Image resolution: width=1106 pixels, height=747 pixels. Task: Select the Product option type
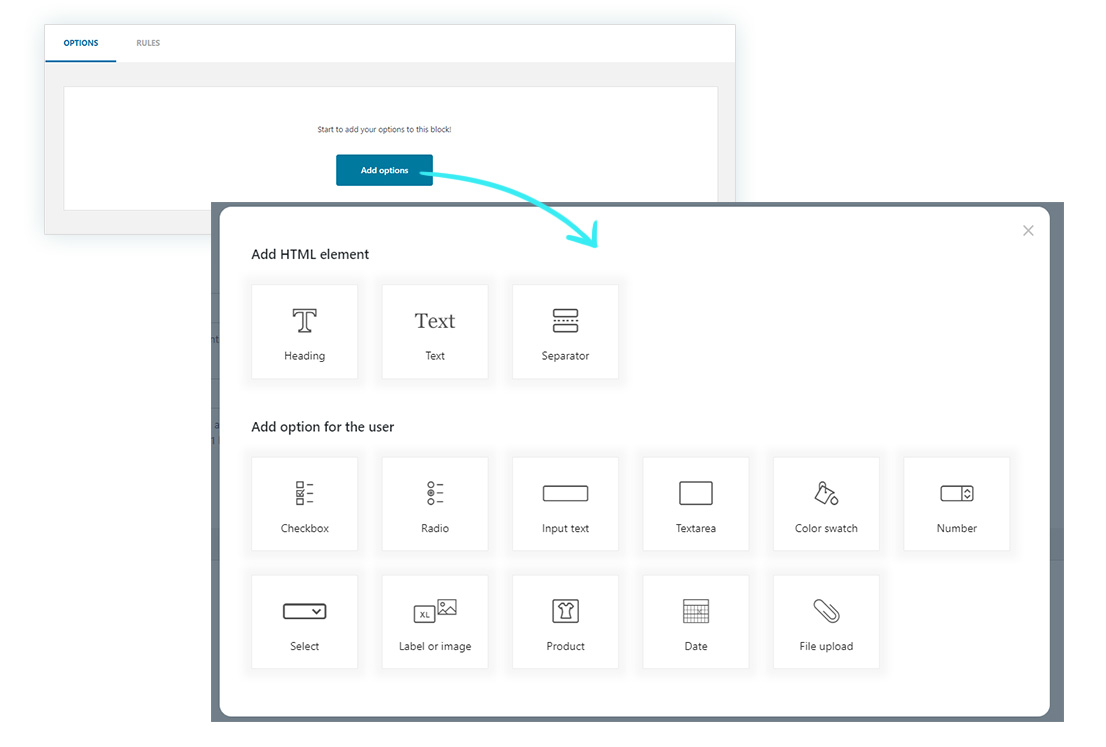pyautogui.click(x=565, y=621)
